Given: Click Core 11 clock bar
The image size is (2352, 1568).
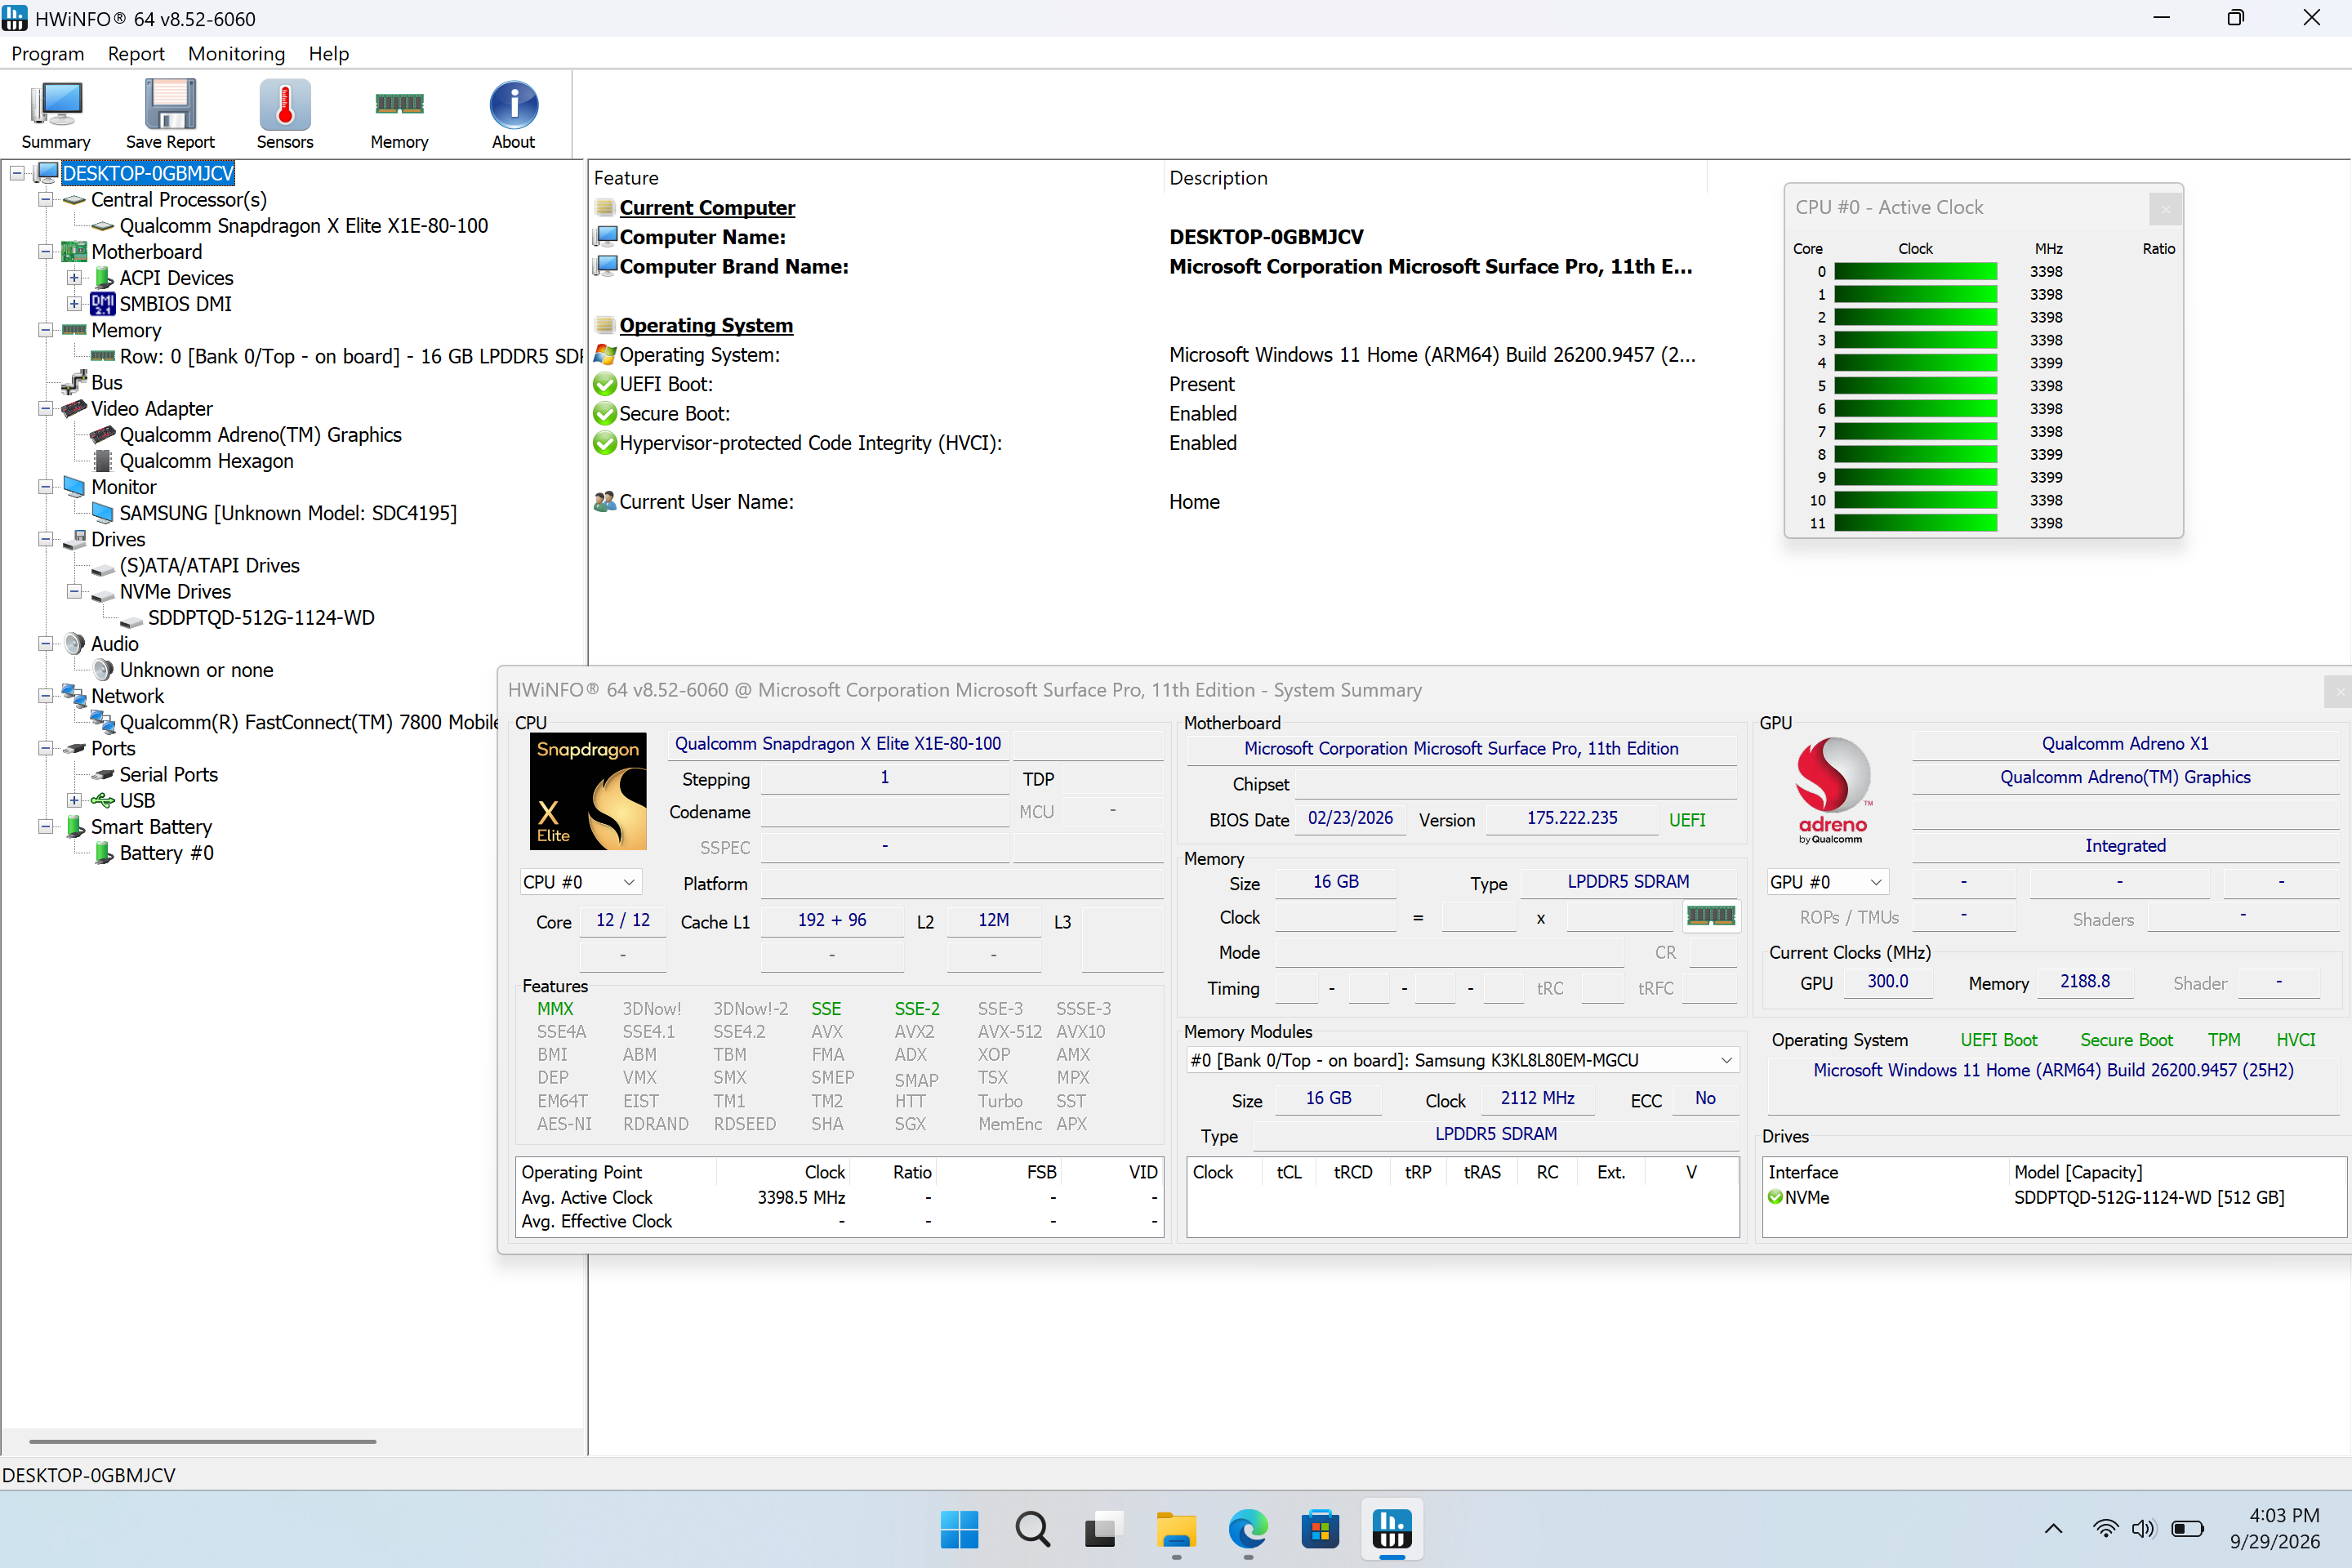Looking at the screenshot, I should click(1916, 523).
